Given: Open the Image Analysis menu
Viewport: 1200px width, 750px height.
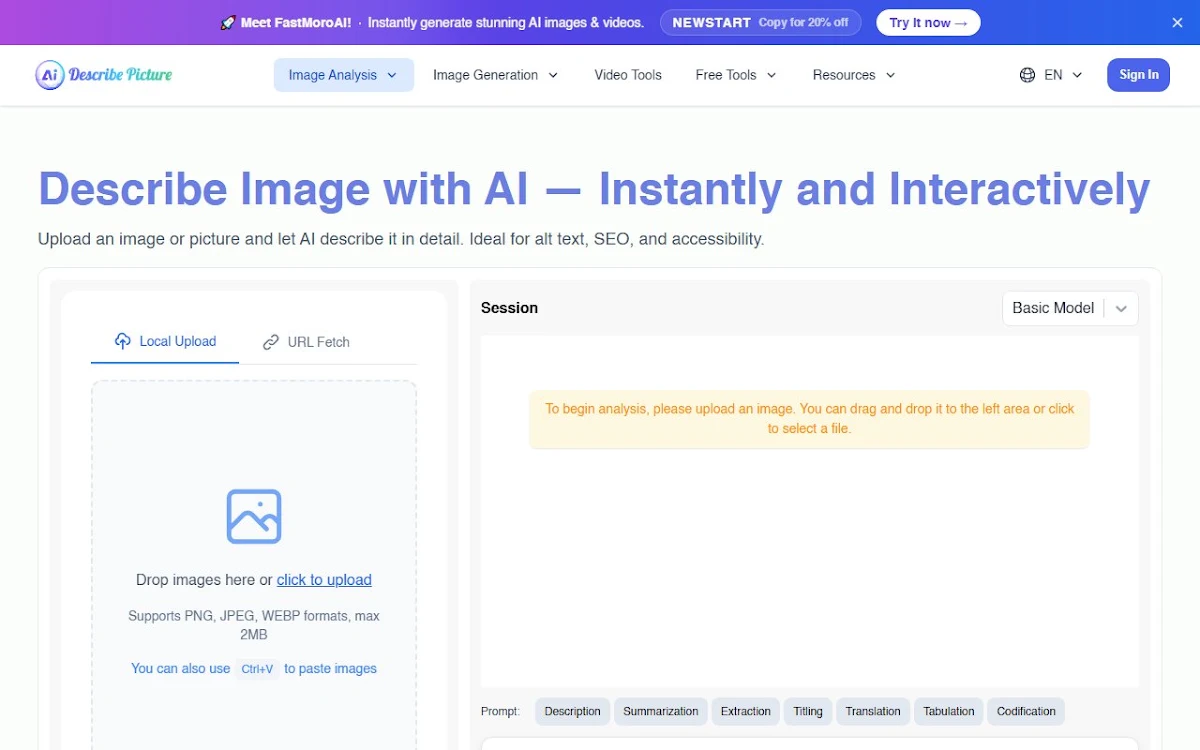Looking at the screenshot, I should pyautogui.click(x=343, y=75).
